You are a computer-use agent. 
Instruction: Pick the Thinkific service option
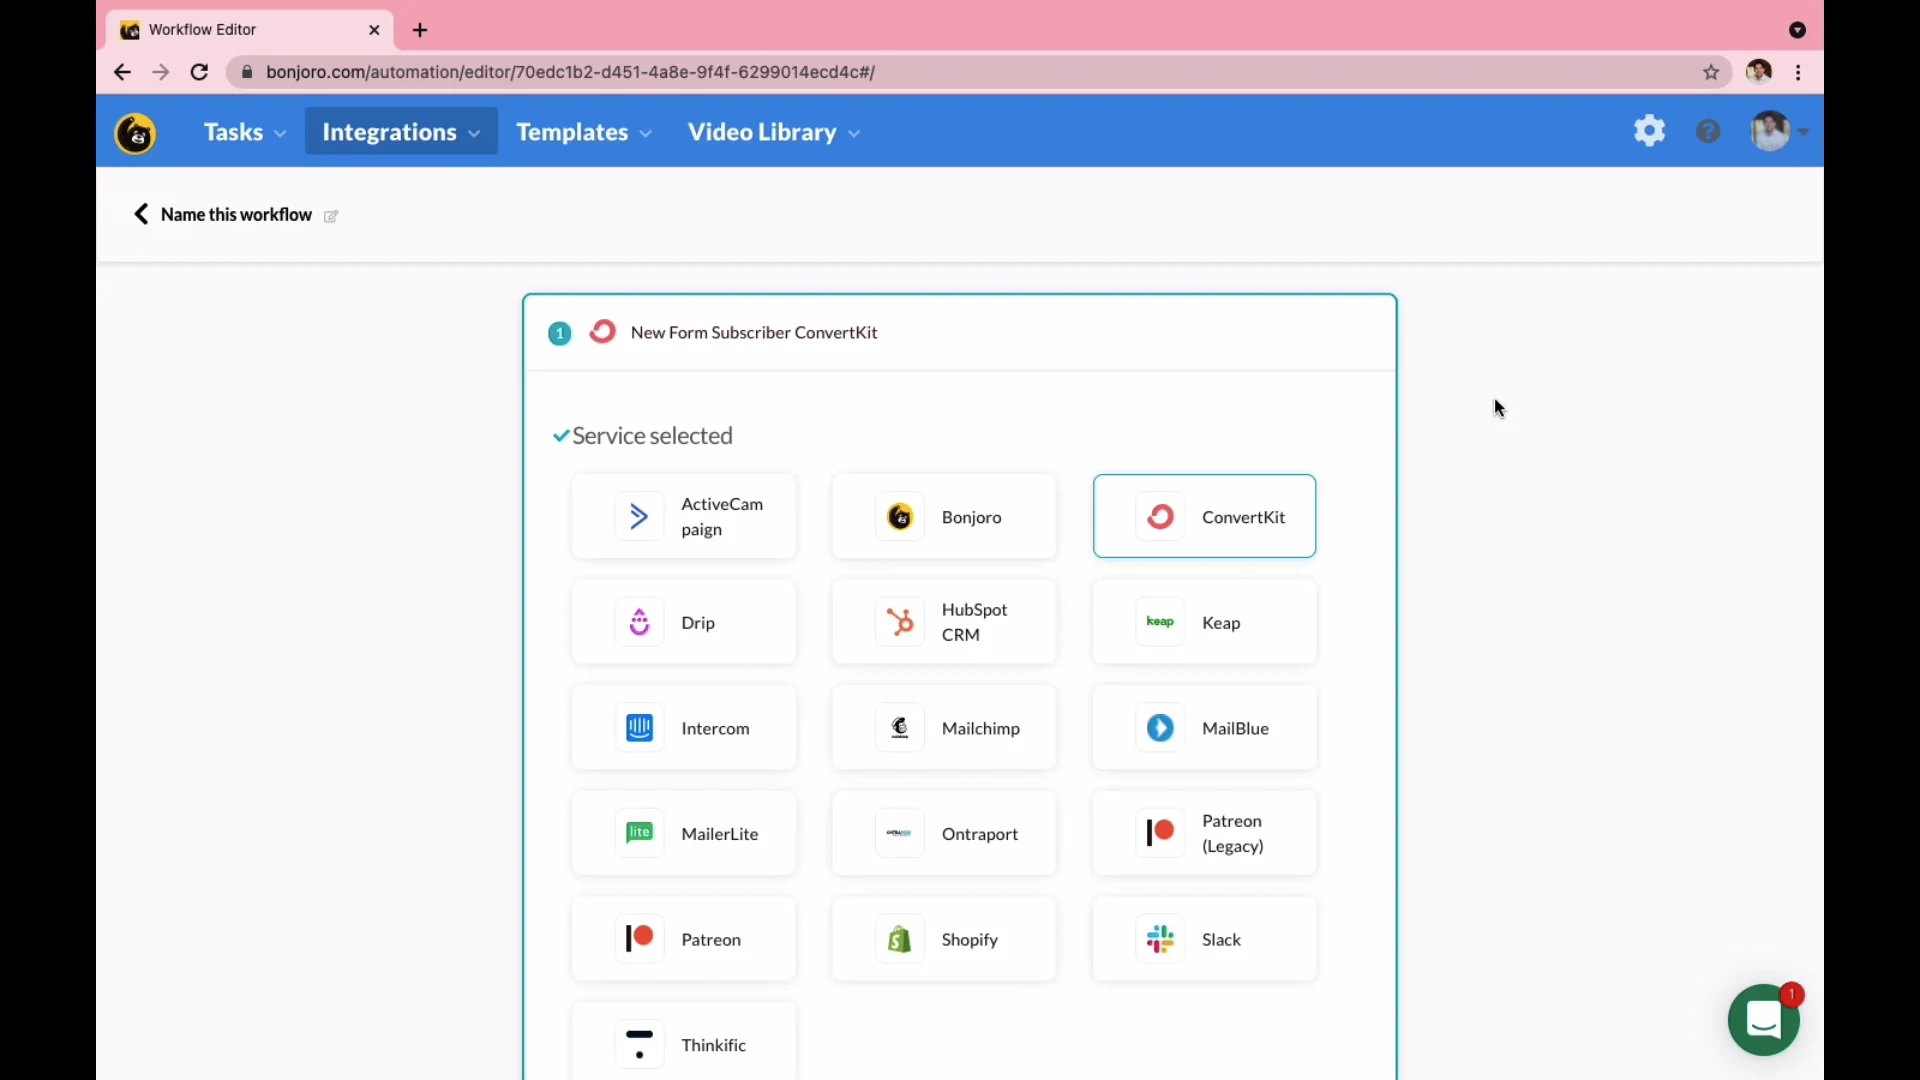[683, 1044]
